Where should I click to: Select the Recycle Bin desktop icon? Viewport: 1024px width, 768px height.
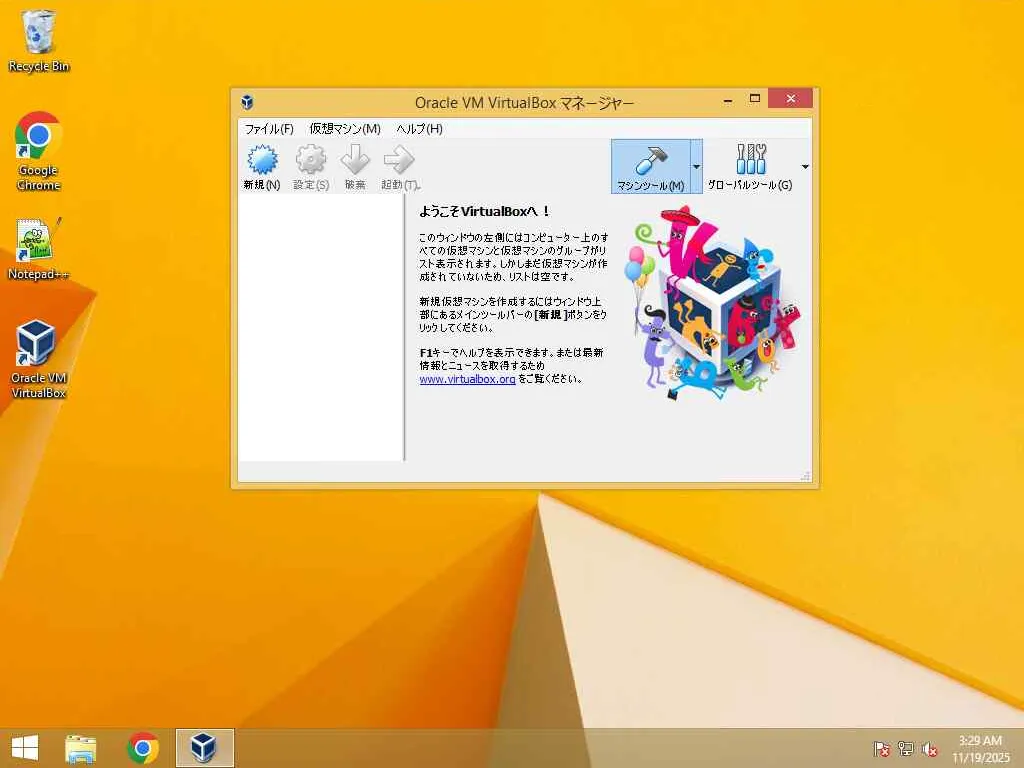tap(39, 40)
